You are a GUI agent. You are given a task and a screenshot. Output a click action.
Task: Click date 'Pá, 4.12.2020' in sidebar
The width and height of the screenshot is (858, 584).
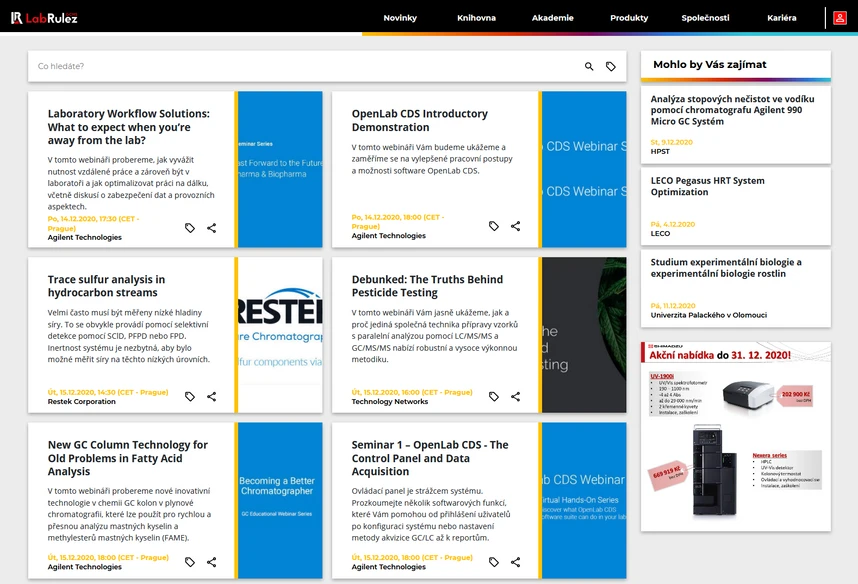coord(673,224)
